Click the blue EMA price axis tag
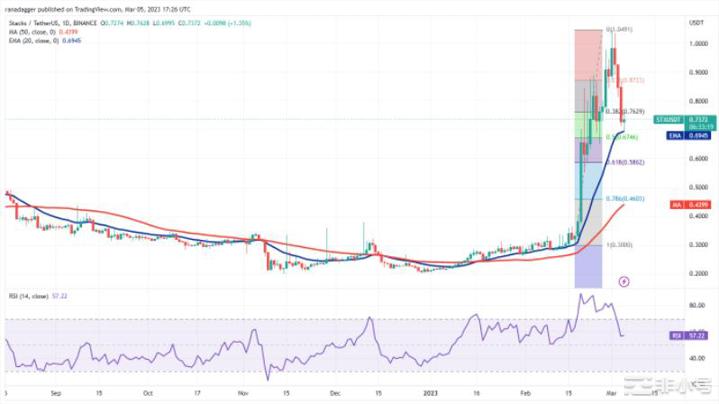This screenshot has height=404, width=719. pyautogui.click(x=671, y=135)
